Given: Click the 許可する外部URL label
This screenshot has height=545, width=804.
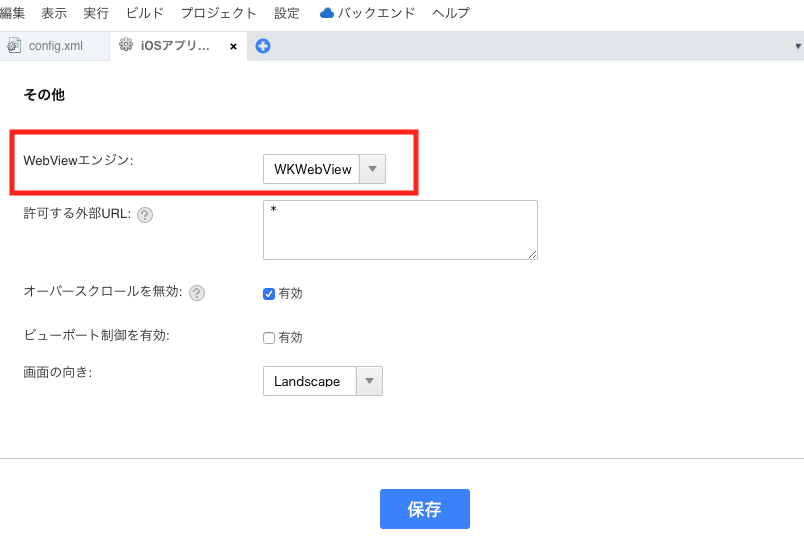Looking at the screenshot, I should [x=77, y=214].
